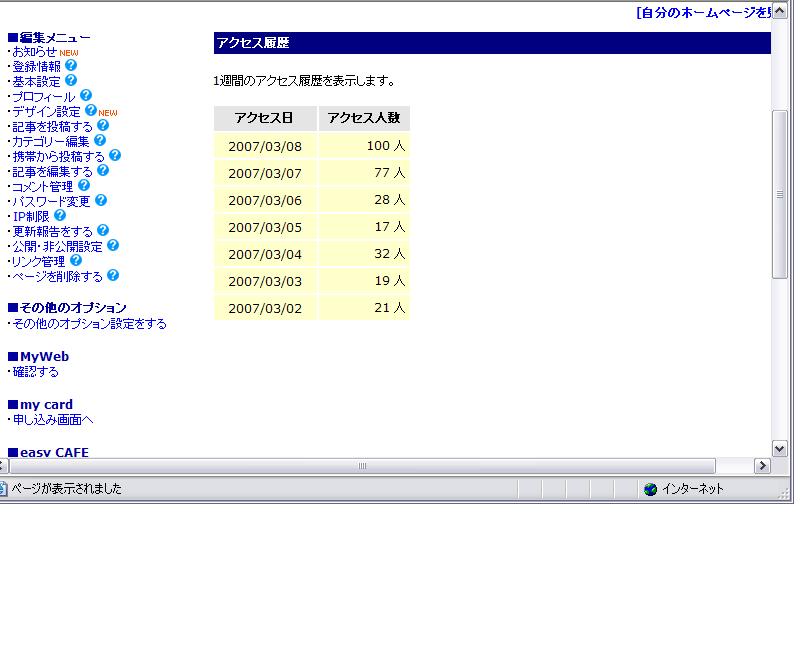Click help icon beside カテゴリー編集
Screen dimensions: 808x647
(100, 141)
